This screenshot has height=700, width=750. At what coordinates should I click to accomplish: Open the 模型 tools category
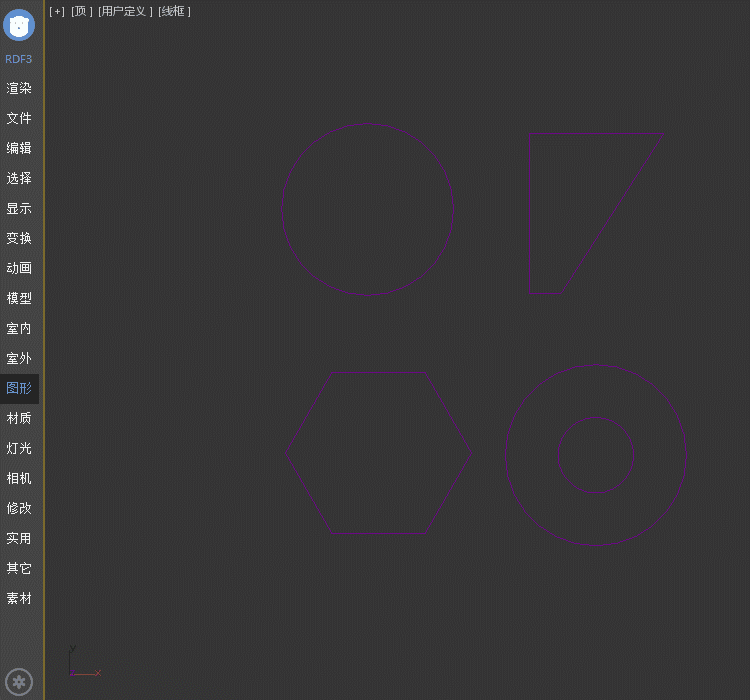(x=19, y=298)
